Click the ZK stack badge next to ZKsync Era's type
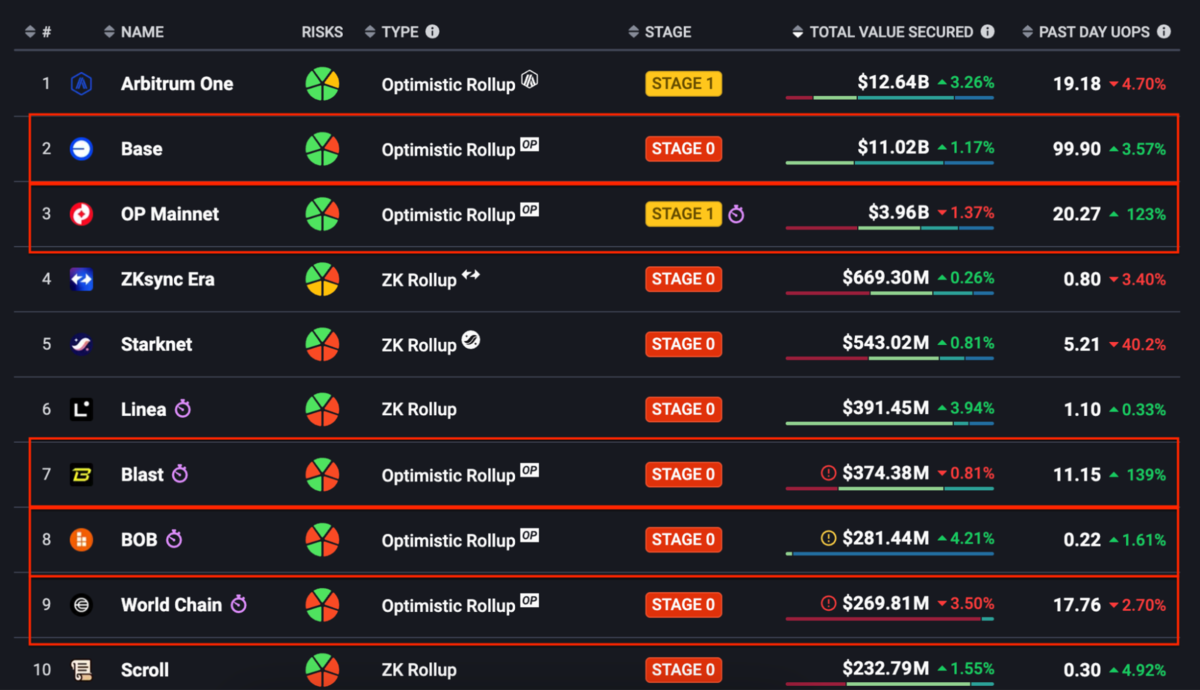 coord(471,275)
